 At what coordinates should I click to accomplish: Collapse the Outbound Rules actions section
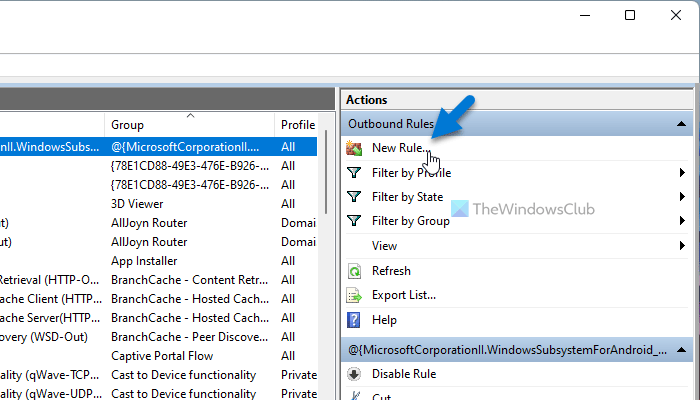coord(681,124)
